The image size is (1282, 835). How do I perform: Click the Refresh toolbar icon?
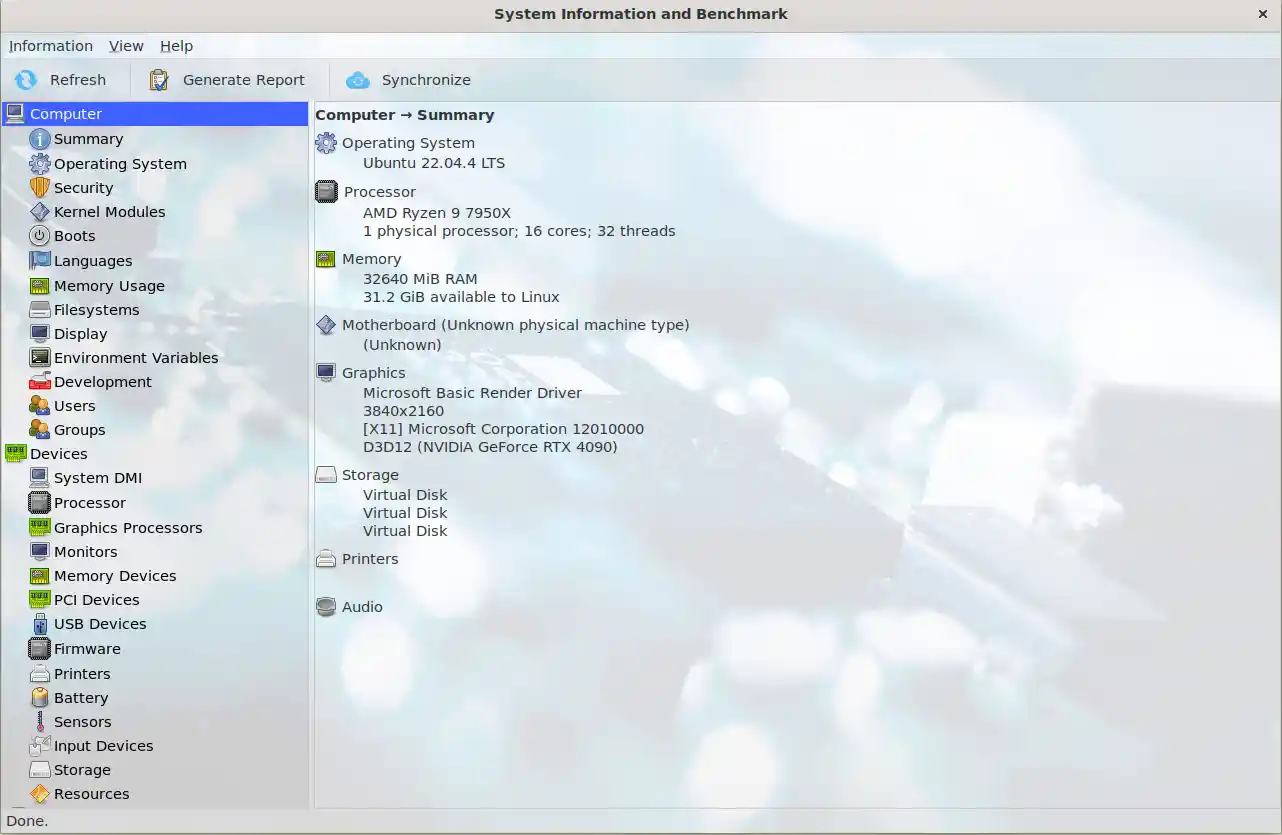tap(26, 80)
